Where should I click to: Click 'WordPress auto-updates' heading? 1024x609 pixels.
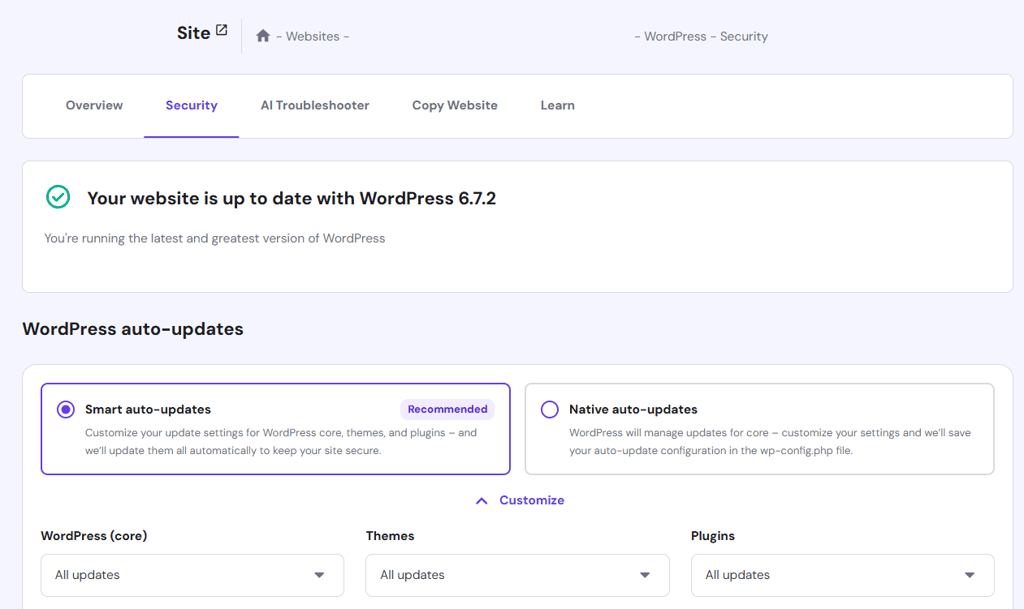133,329
